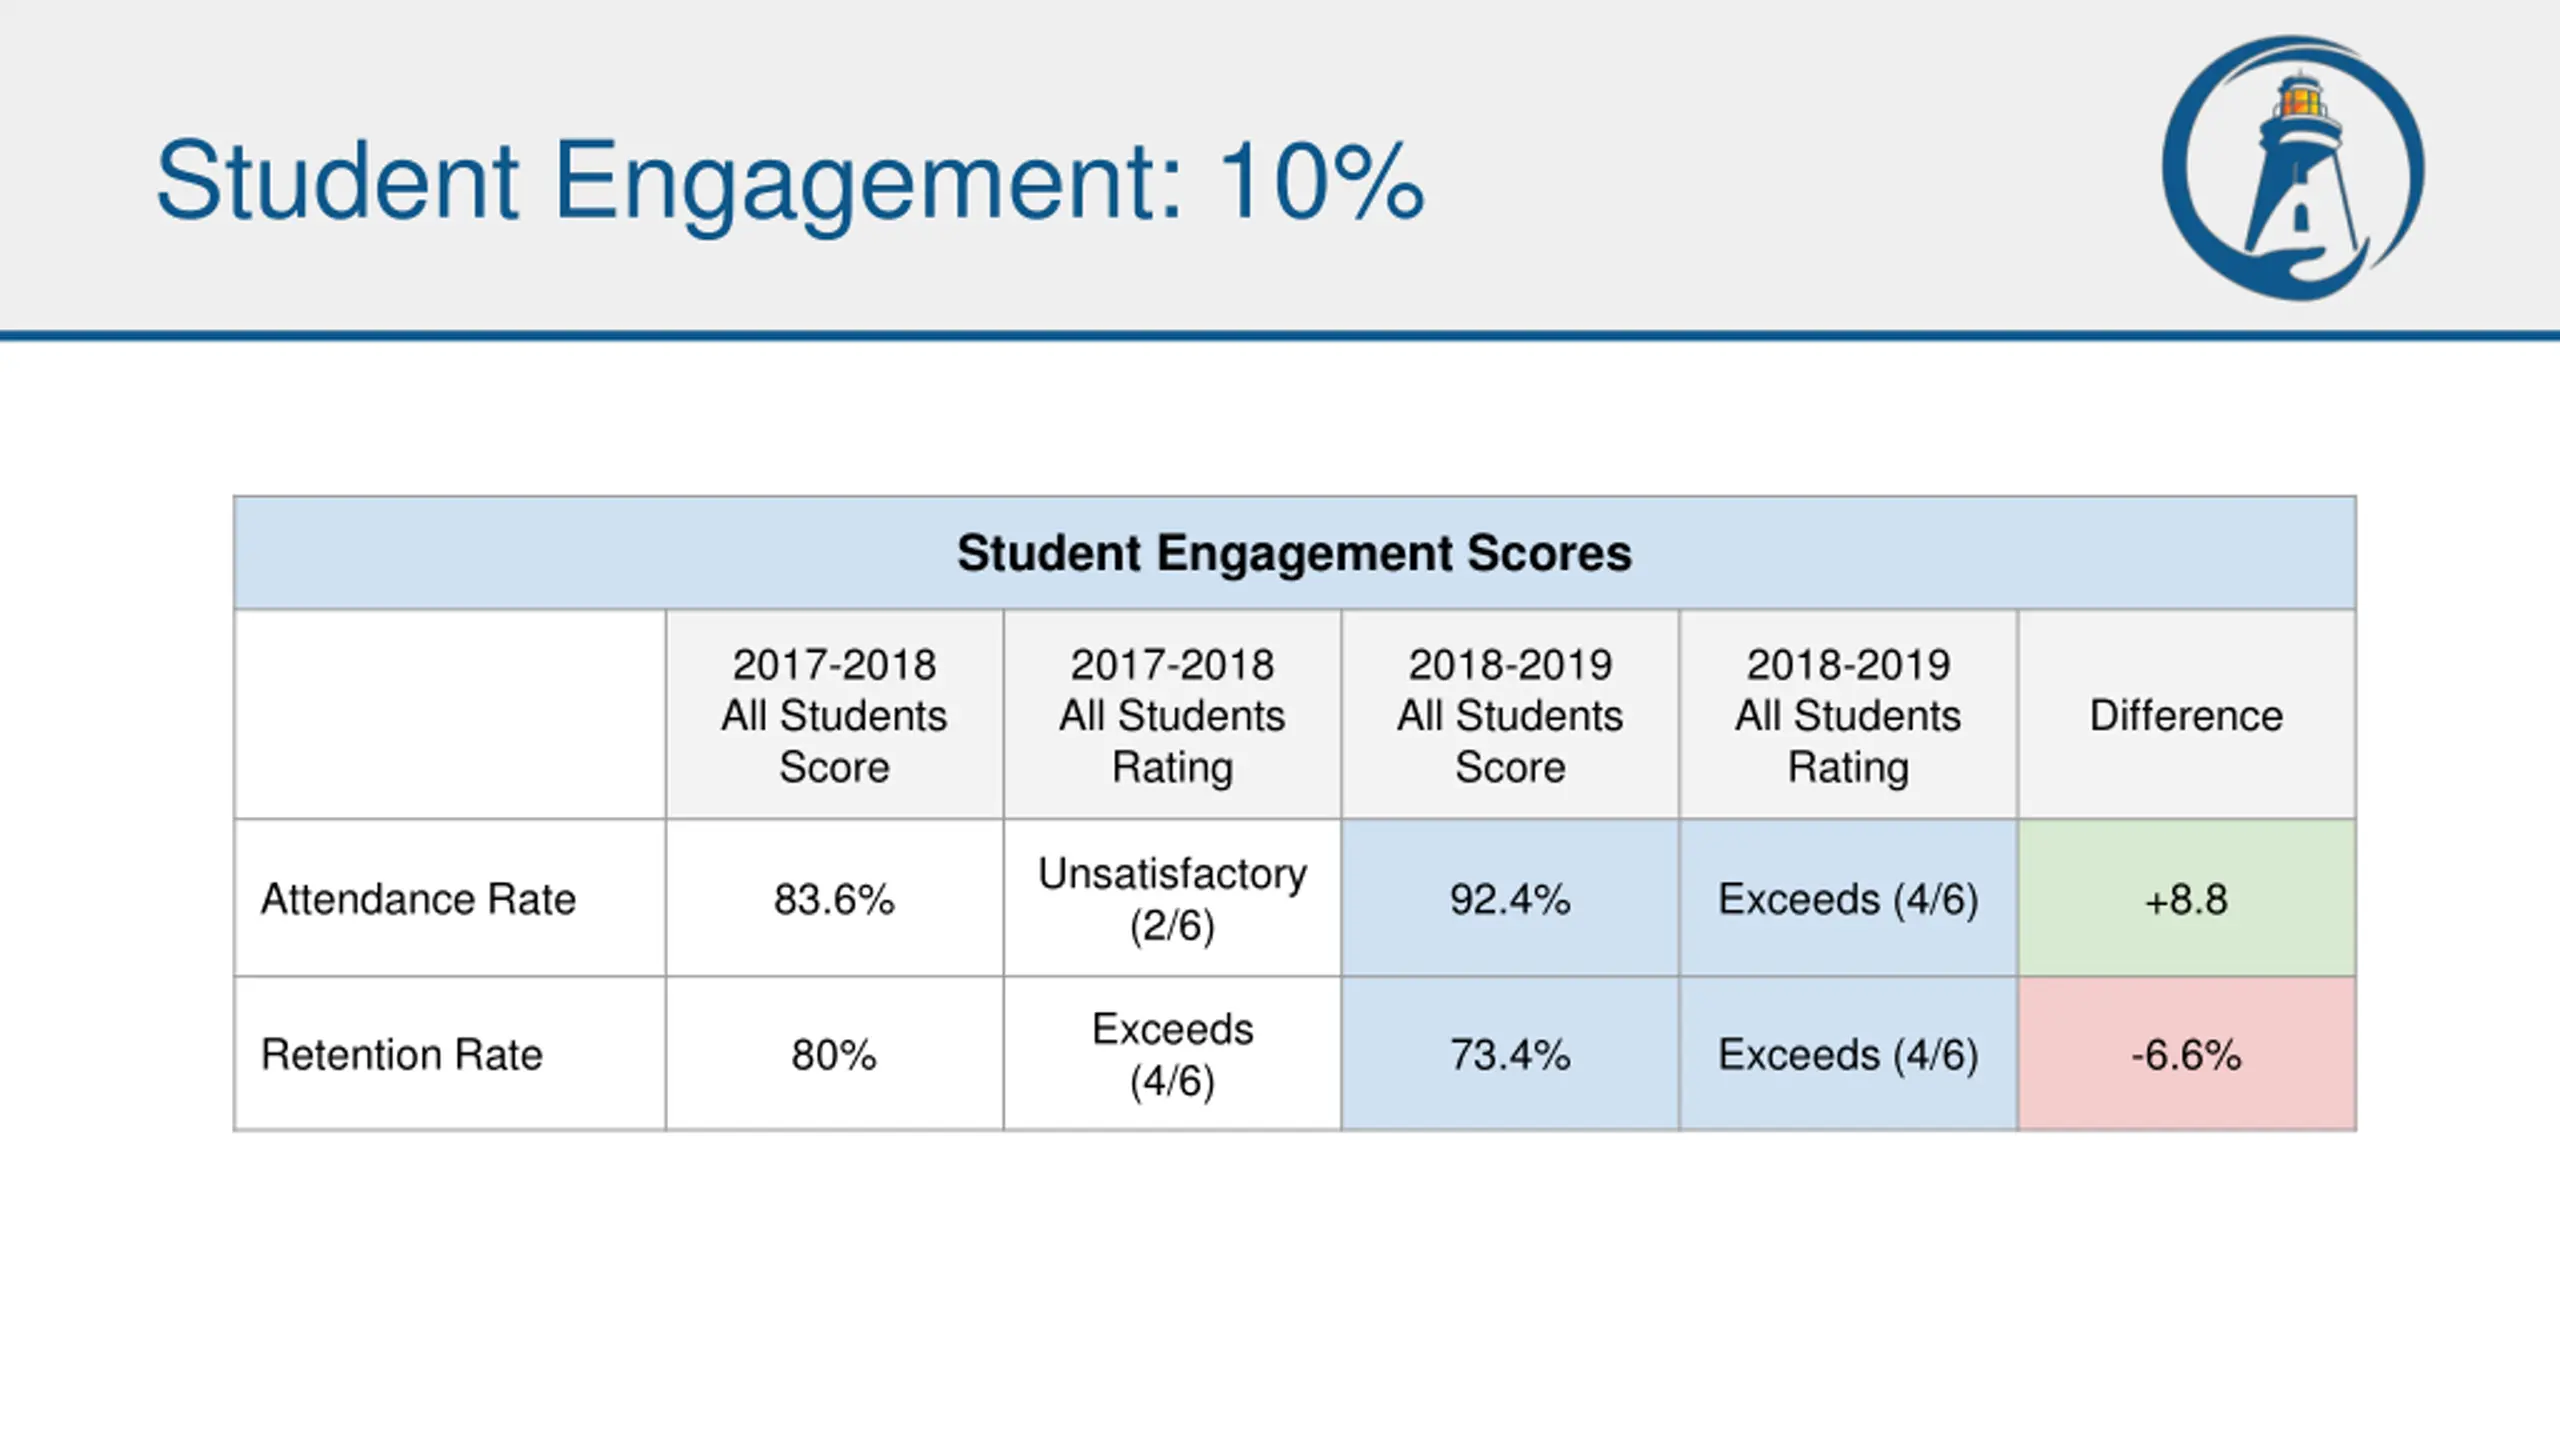The width and height of the screenshot is (2560, 1440).
Task: Click the 92.4% attendance score cell
Action: click(1510, 899)
